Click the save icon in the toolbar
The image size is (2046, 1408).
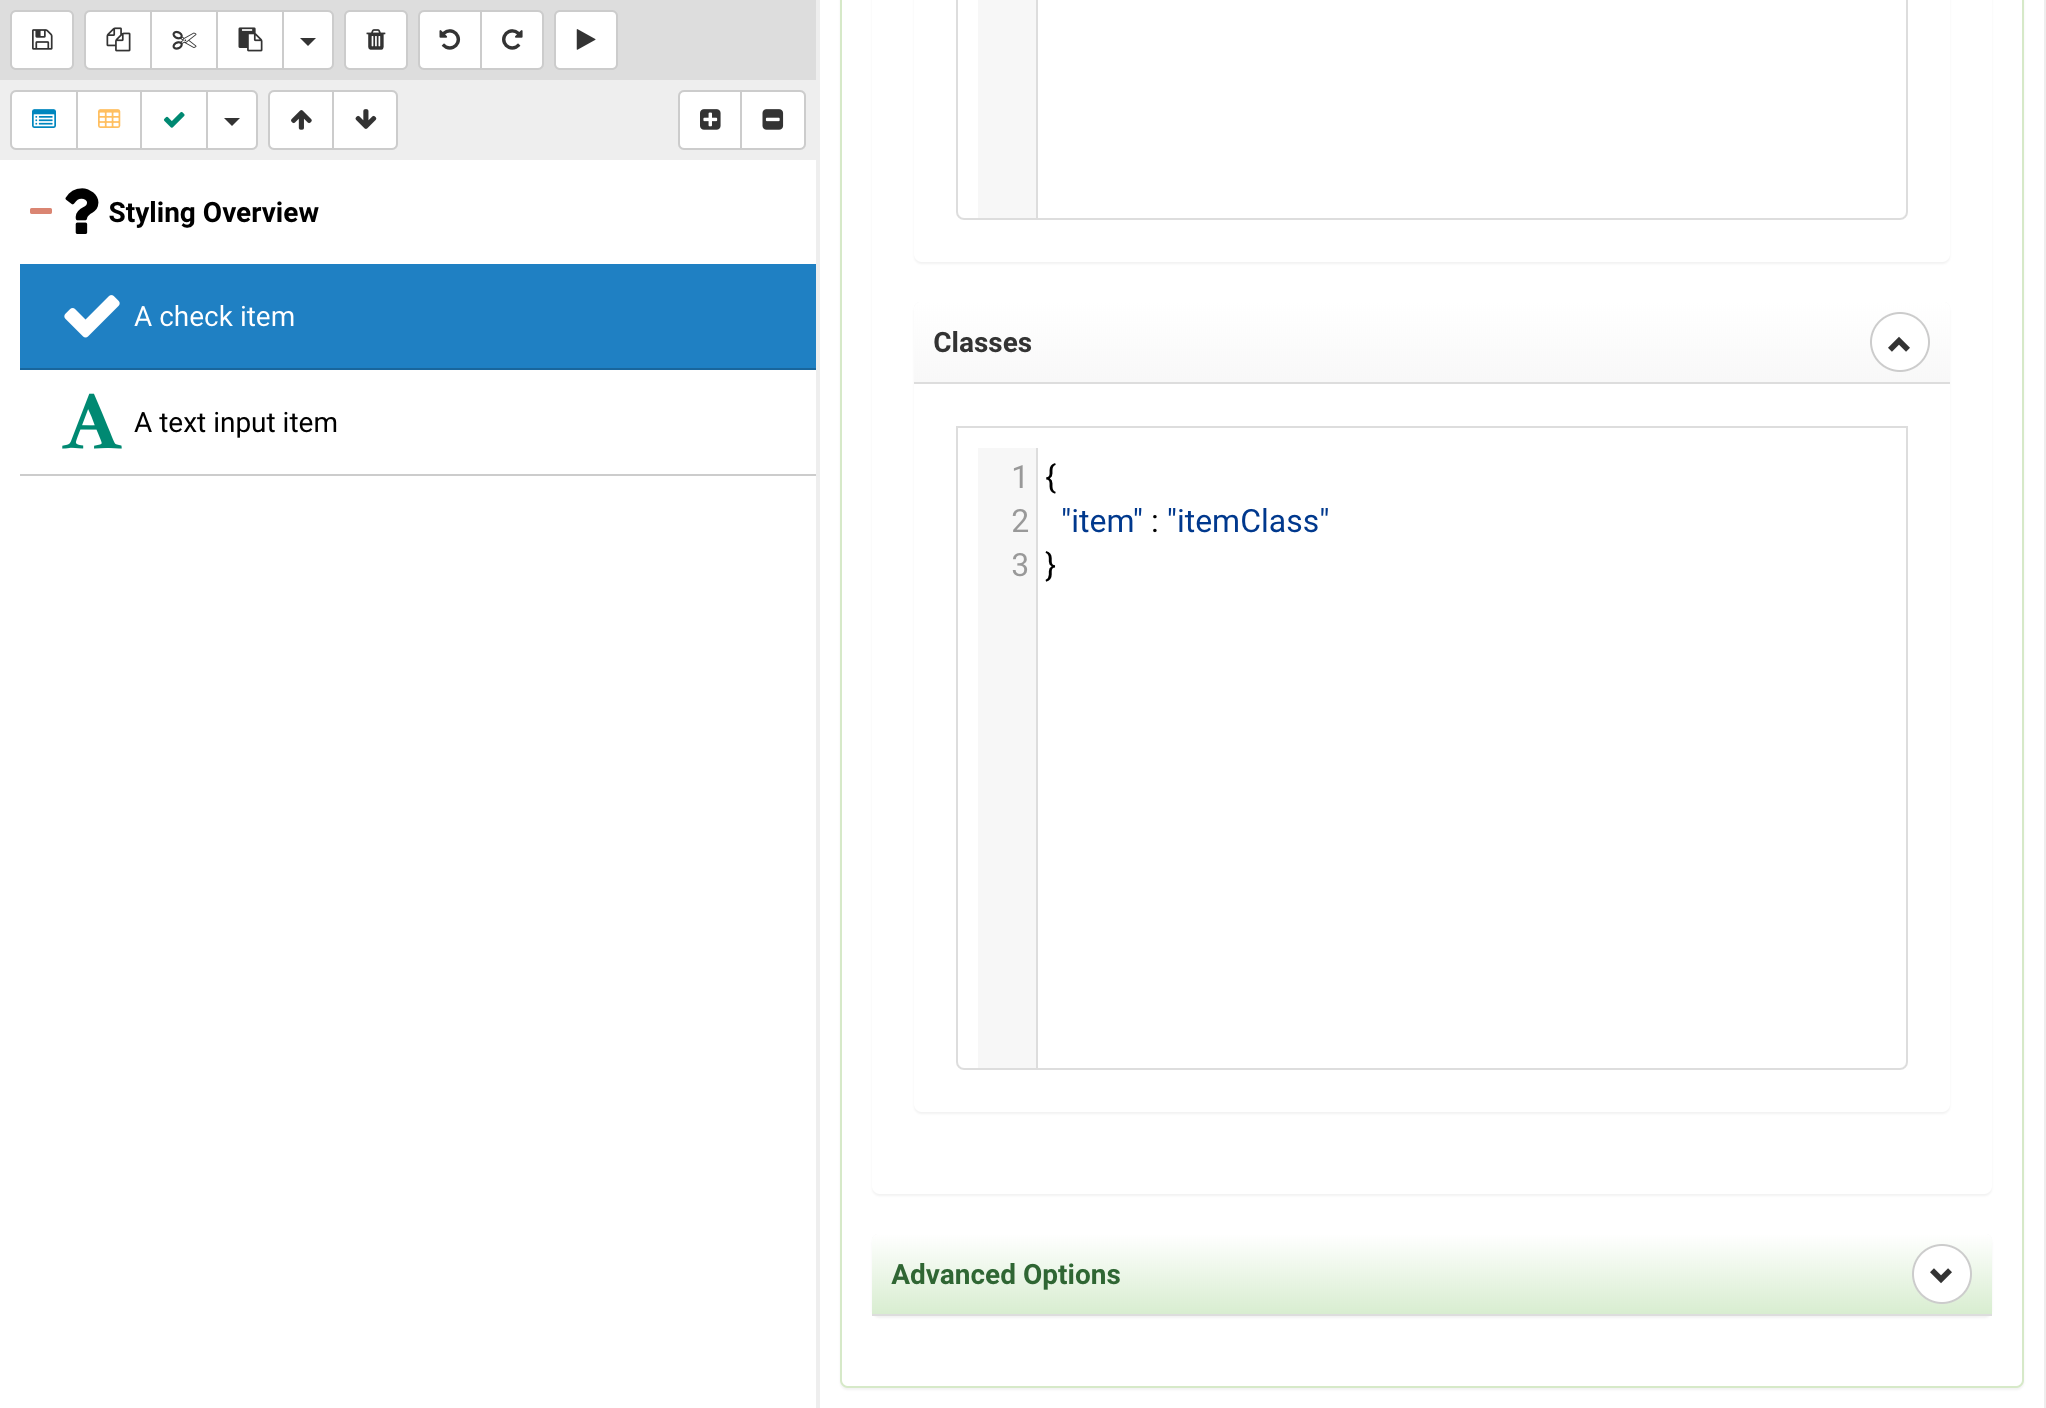[42, 40]
